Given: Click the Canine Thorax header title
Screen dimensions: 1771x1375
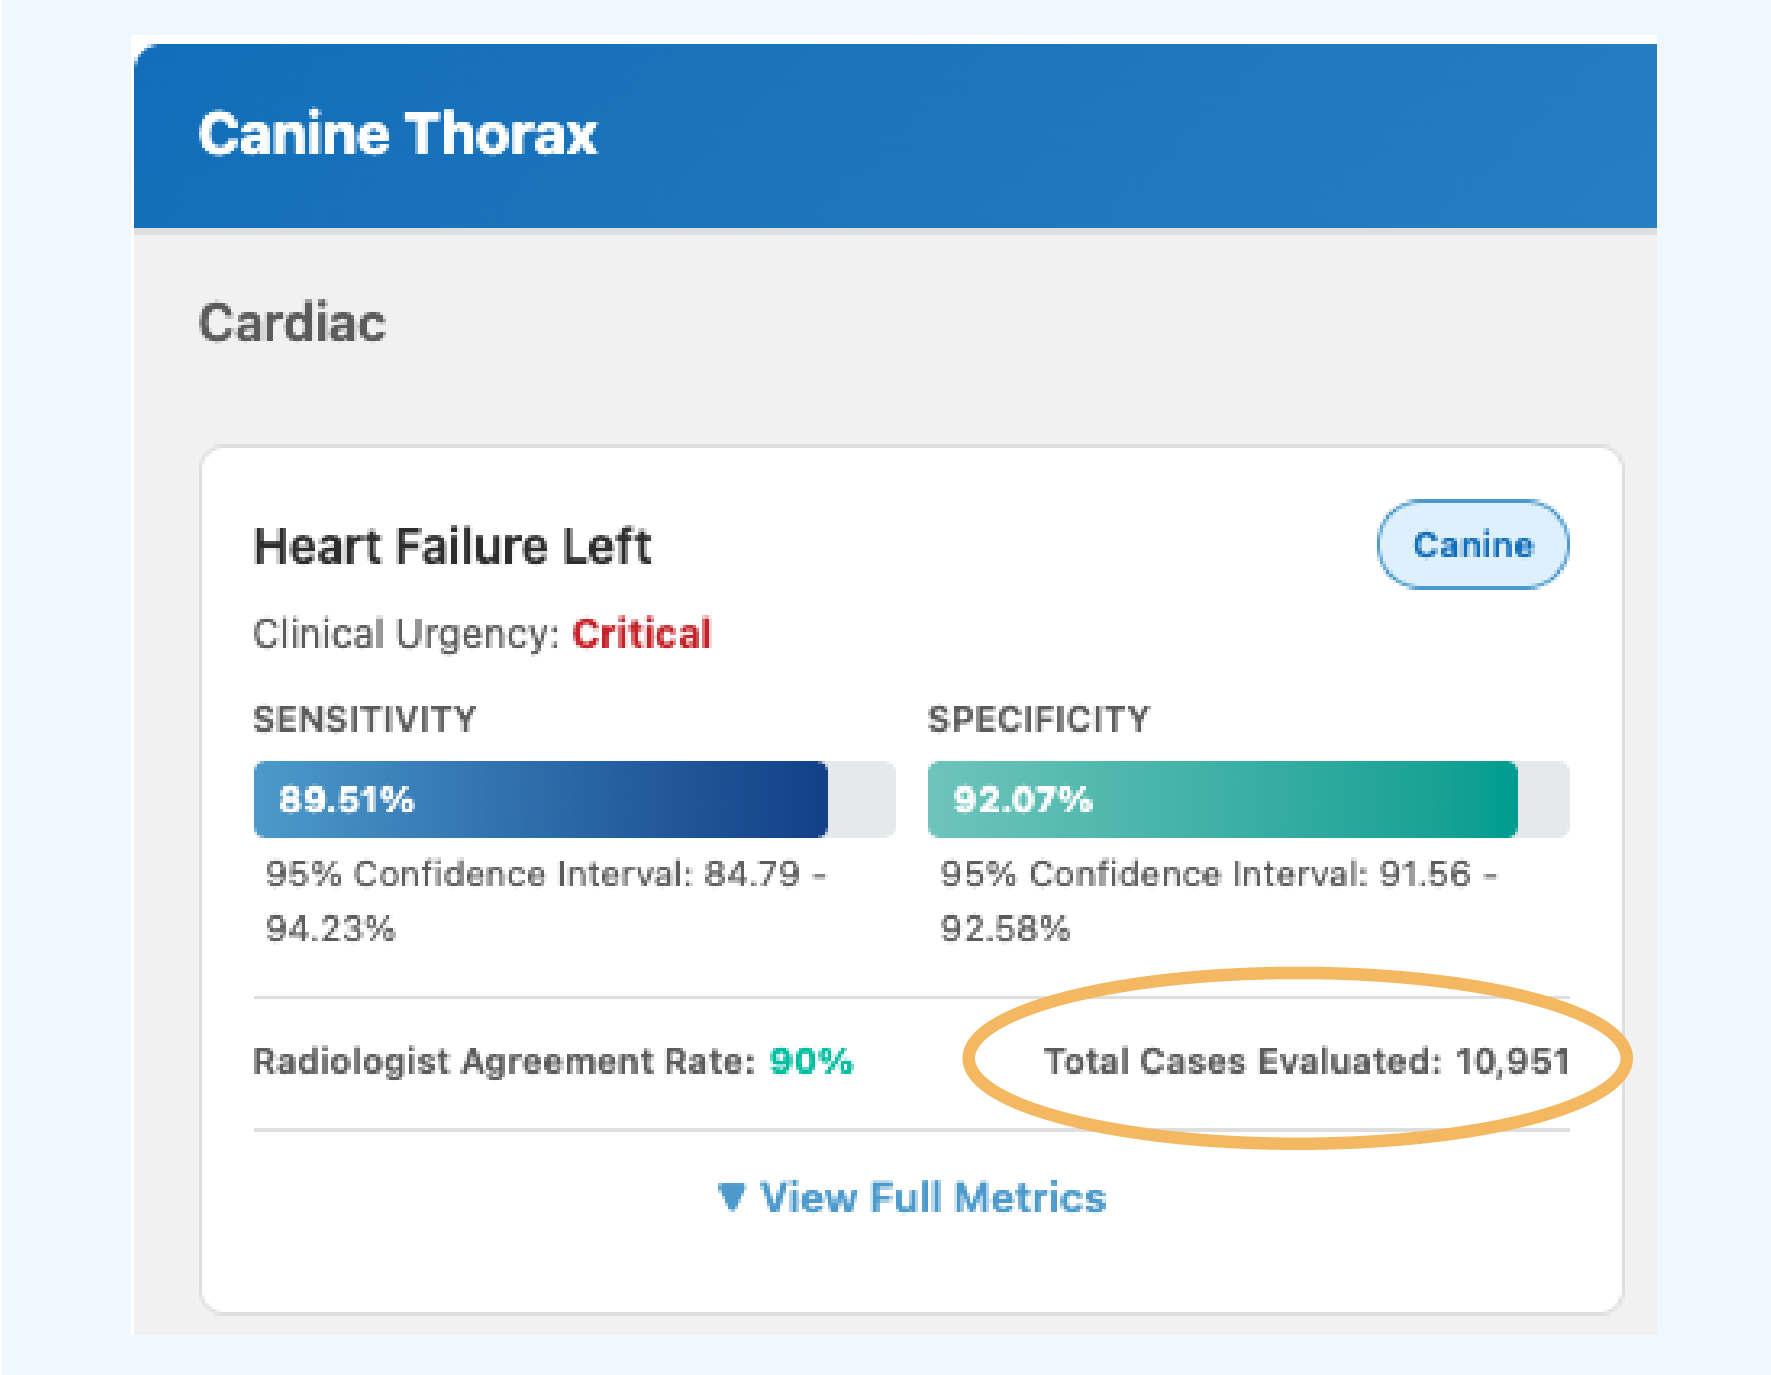Looking at the screenshot, I should [x=397, y=134].
